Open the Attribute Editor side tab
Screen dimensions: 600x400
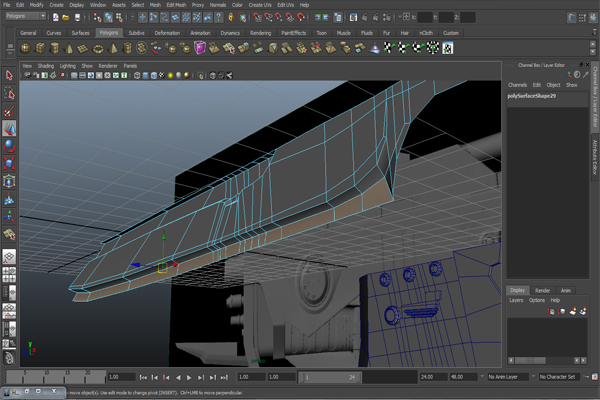(x=595, y=157)
